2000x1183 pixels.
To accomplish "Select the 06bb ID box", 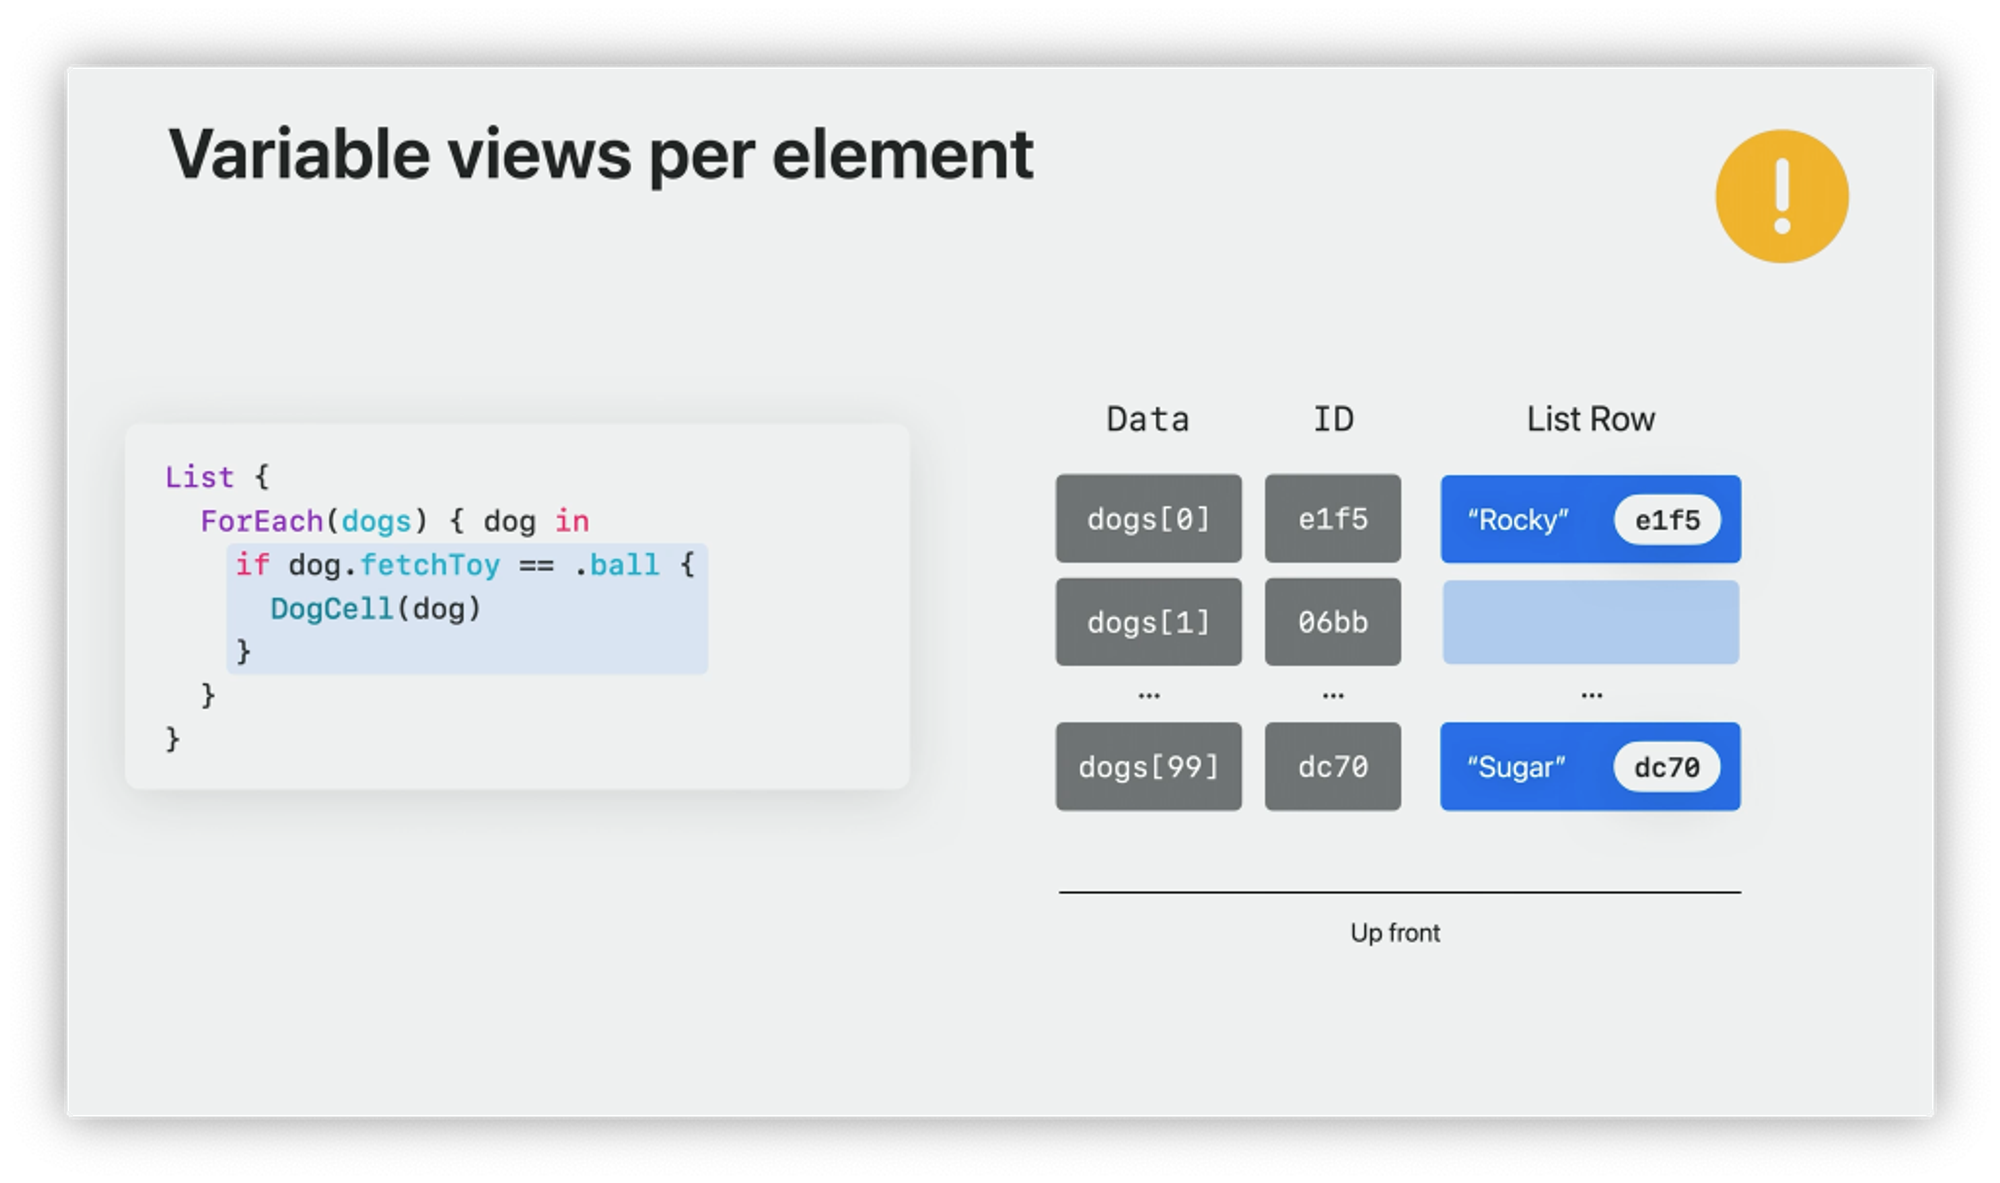I will coord(1332,622).
